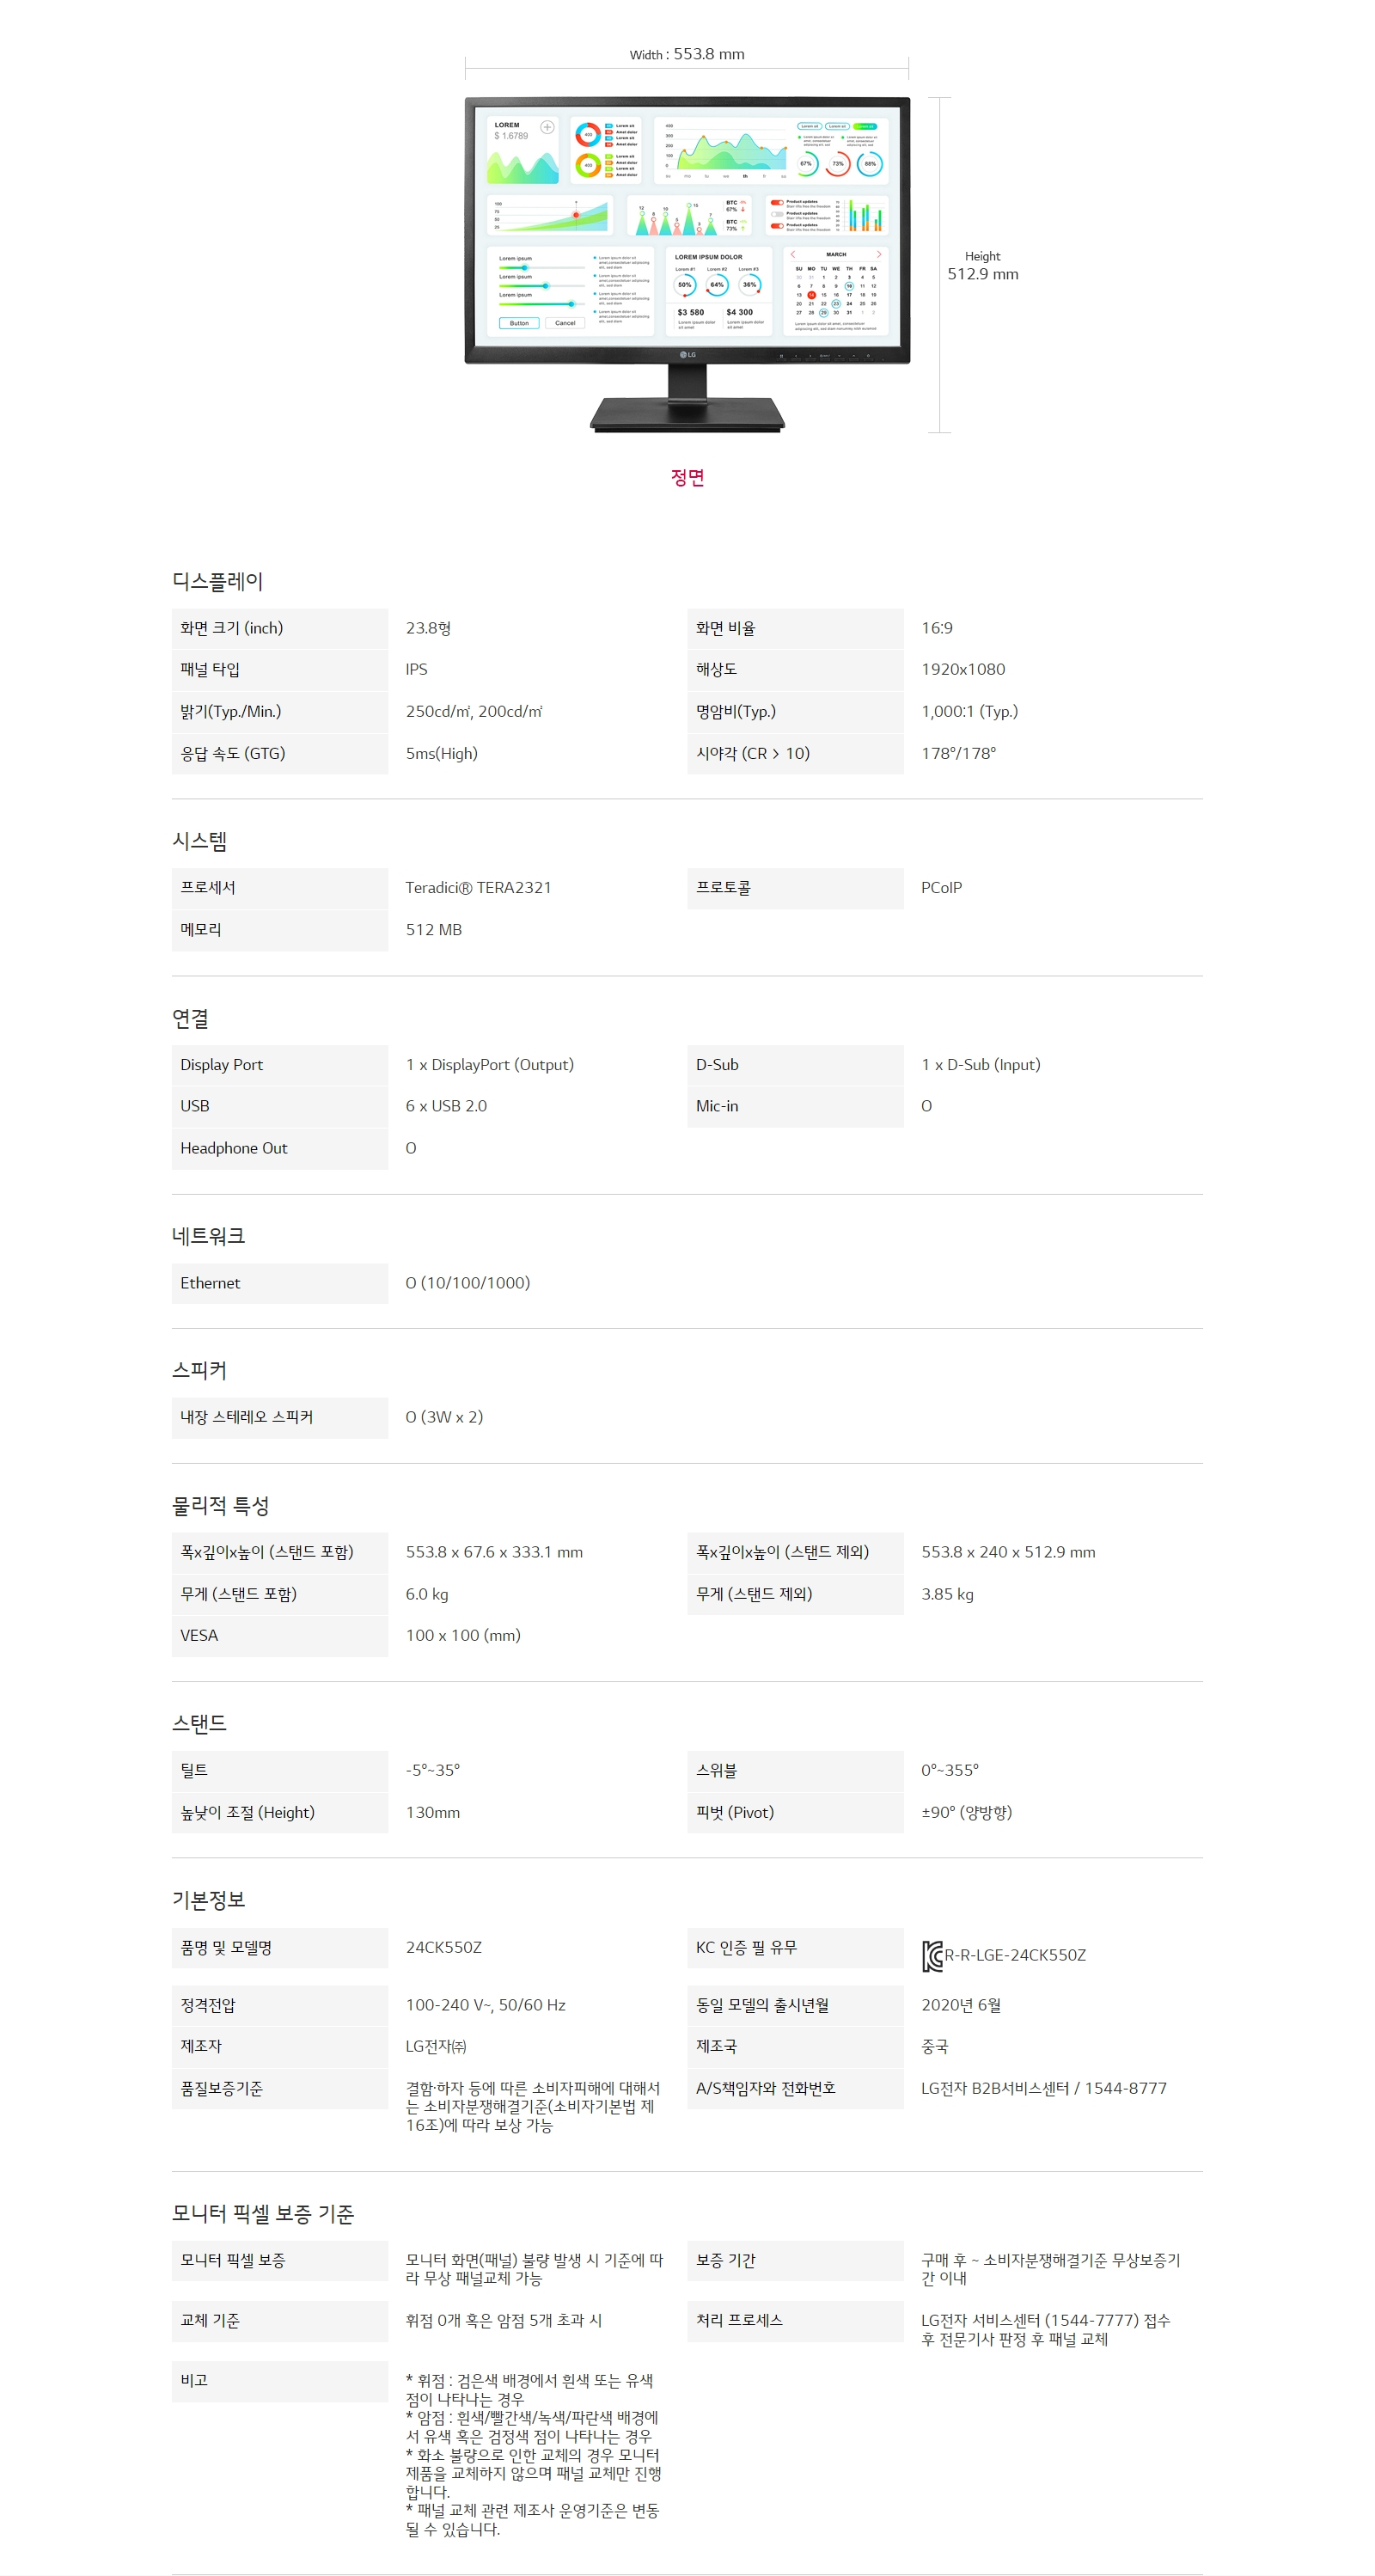
Task: Click the '3.85 kg' weight value
Action: (x=947, y=1594)
